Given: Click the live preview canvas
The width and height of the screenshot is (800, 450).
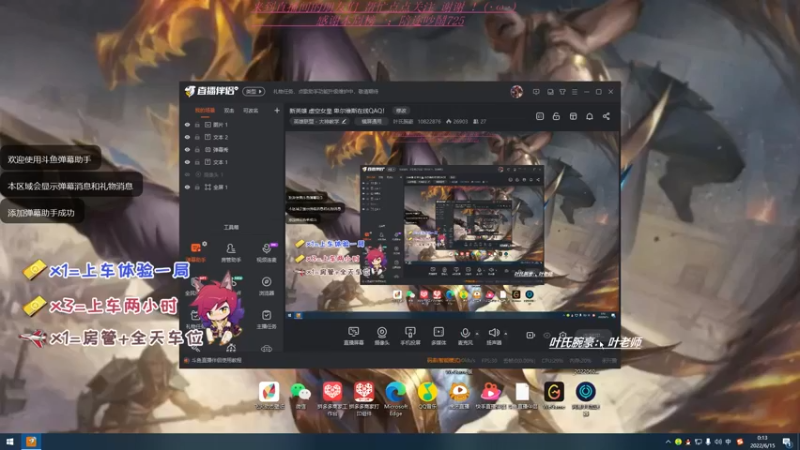Looking at the screenshot, I should click(x=452, y=225).
